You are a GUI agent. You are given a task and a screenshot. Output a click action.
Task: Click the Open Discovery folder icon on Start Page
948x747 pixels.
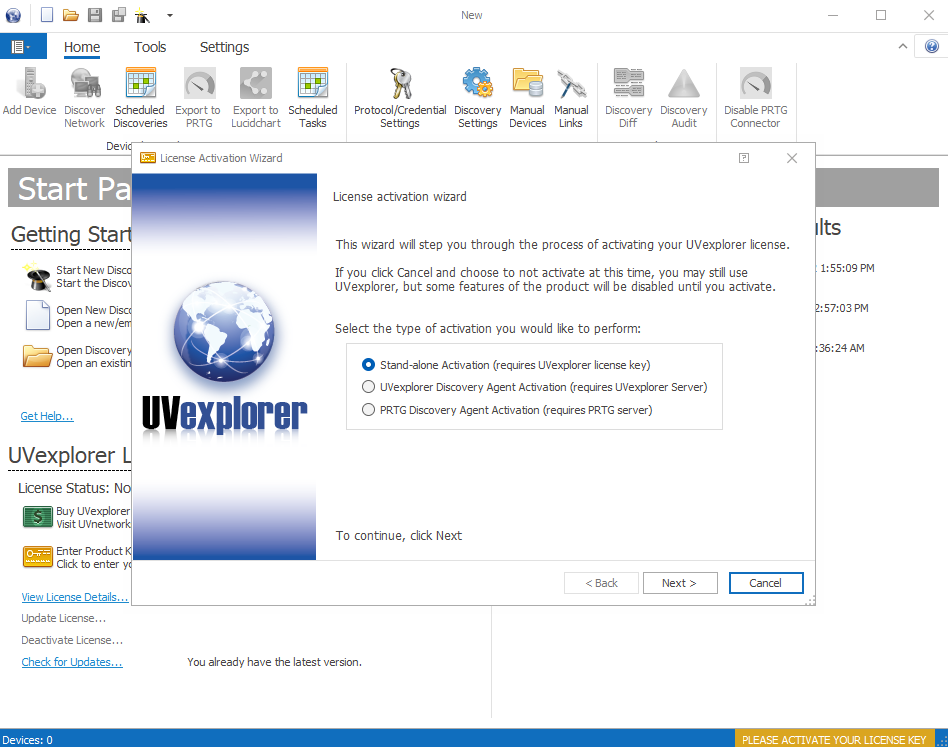point(37,356)
